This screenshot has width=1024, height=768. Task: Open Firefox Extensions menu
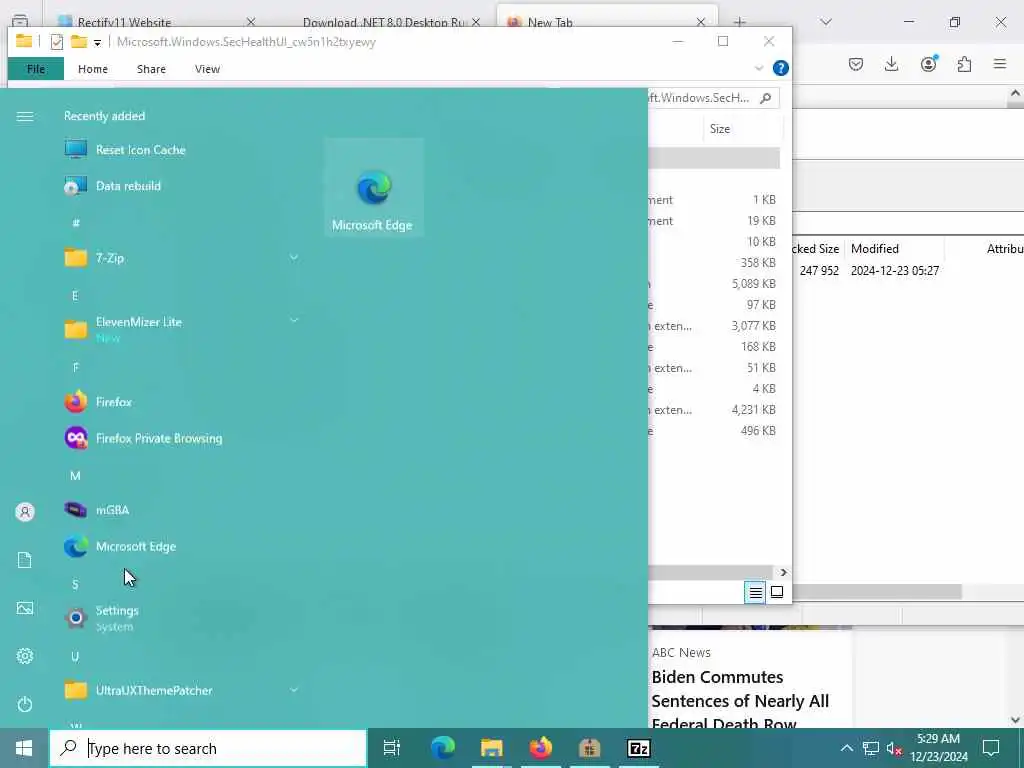click(964, 64)
